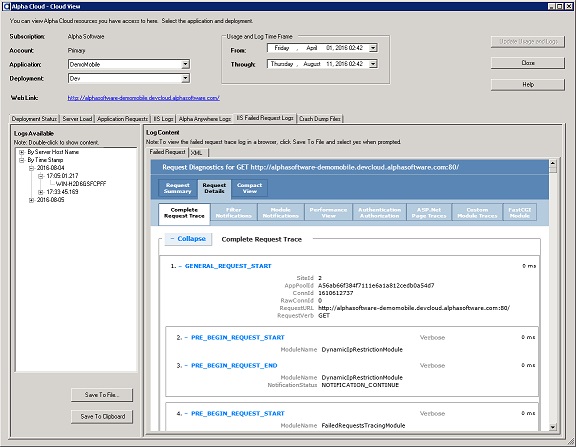Open the Application dropdown showing DemoMobile
Viewport: 576px width, 447px height.
click(x=186, y=64)
